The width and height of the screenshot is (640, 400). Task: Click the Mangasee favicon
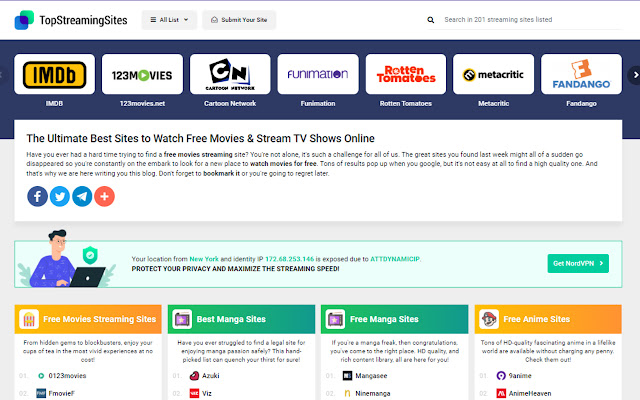347,376
